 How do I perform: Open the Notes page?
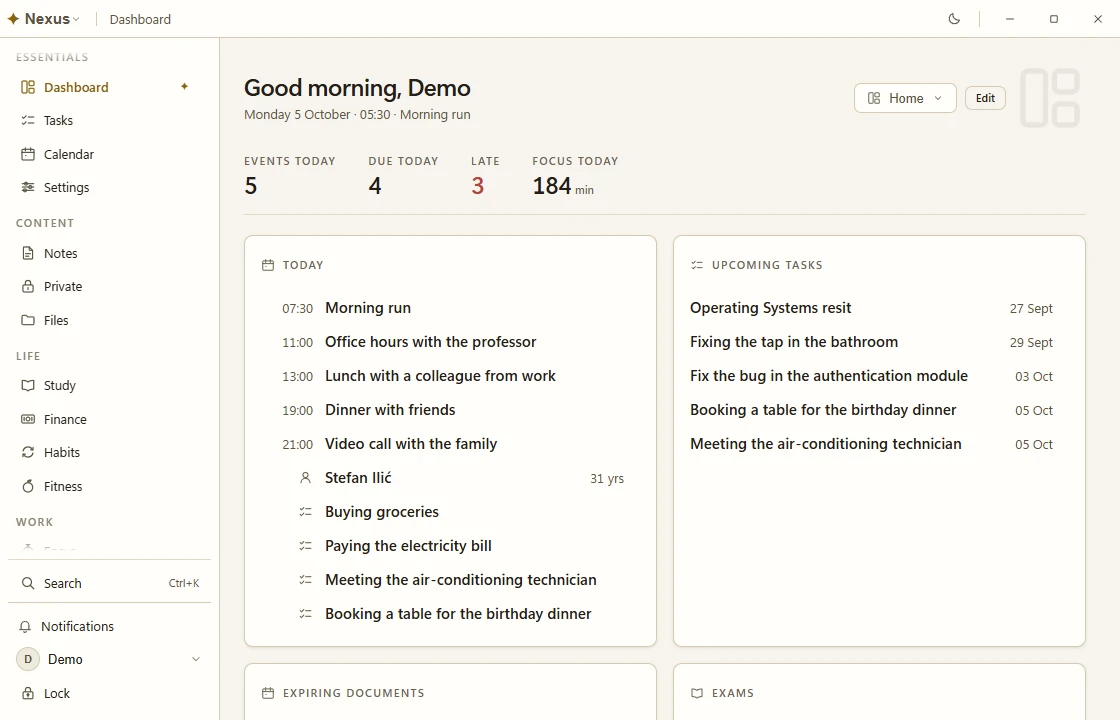pyautogui.click(x=109, y=254)
